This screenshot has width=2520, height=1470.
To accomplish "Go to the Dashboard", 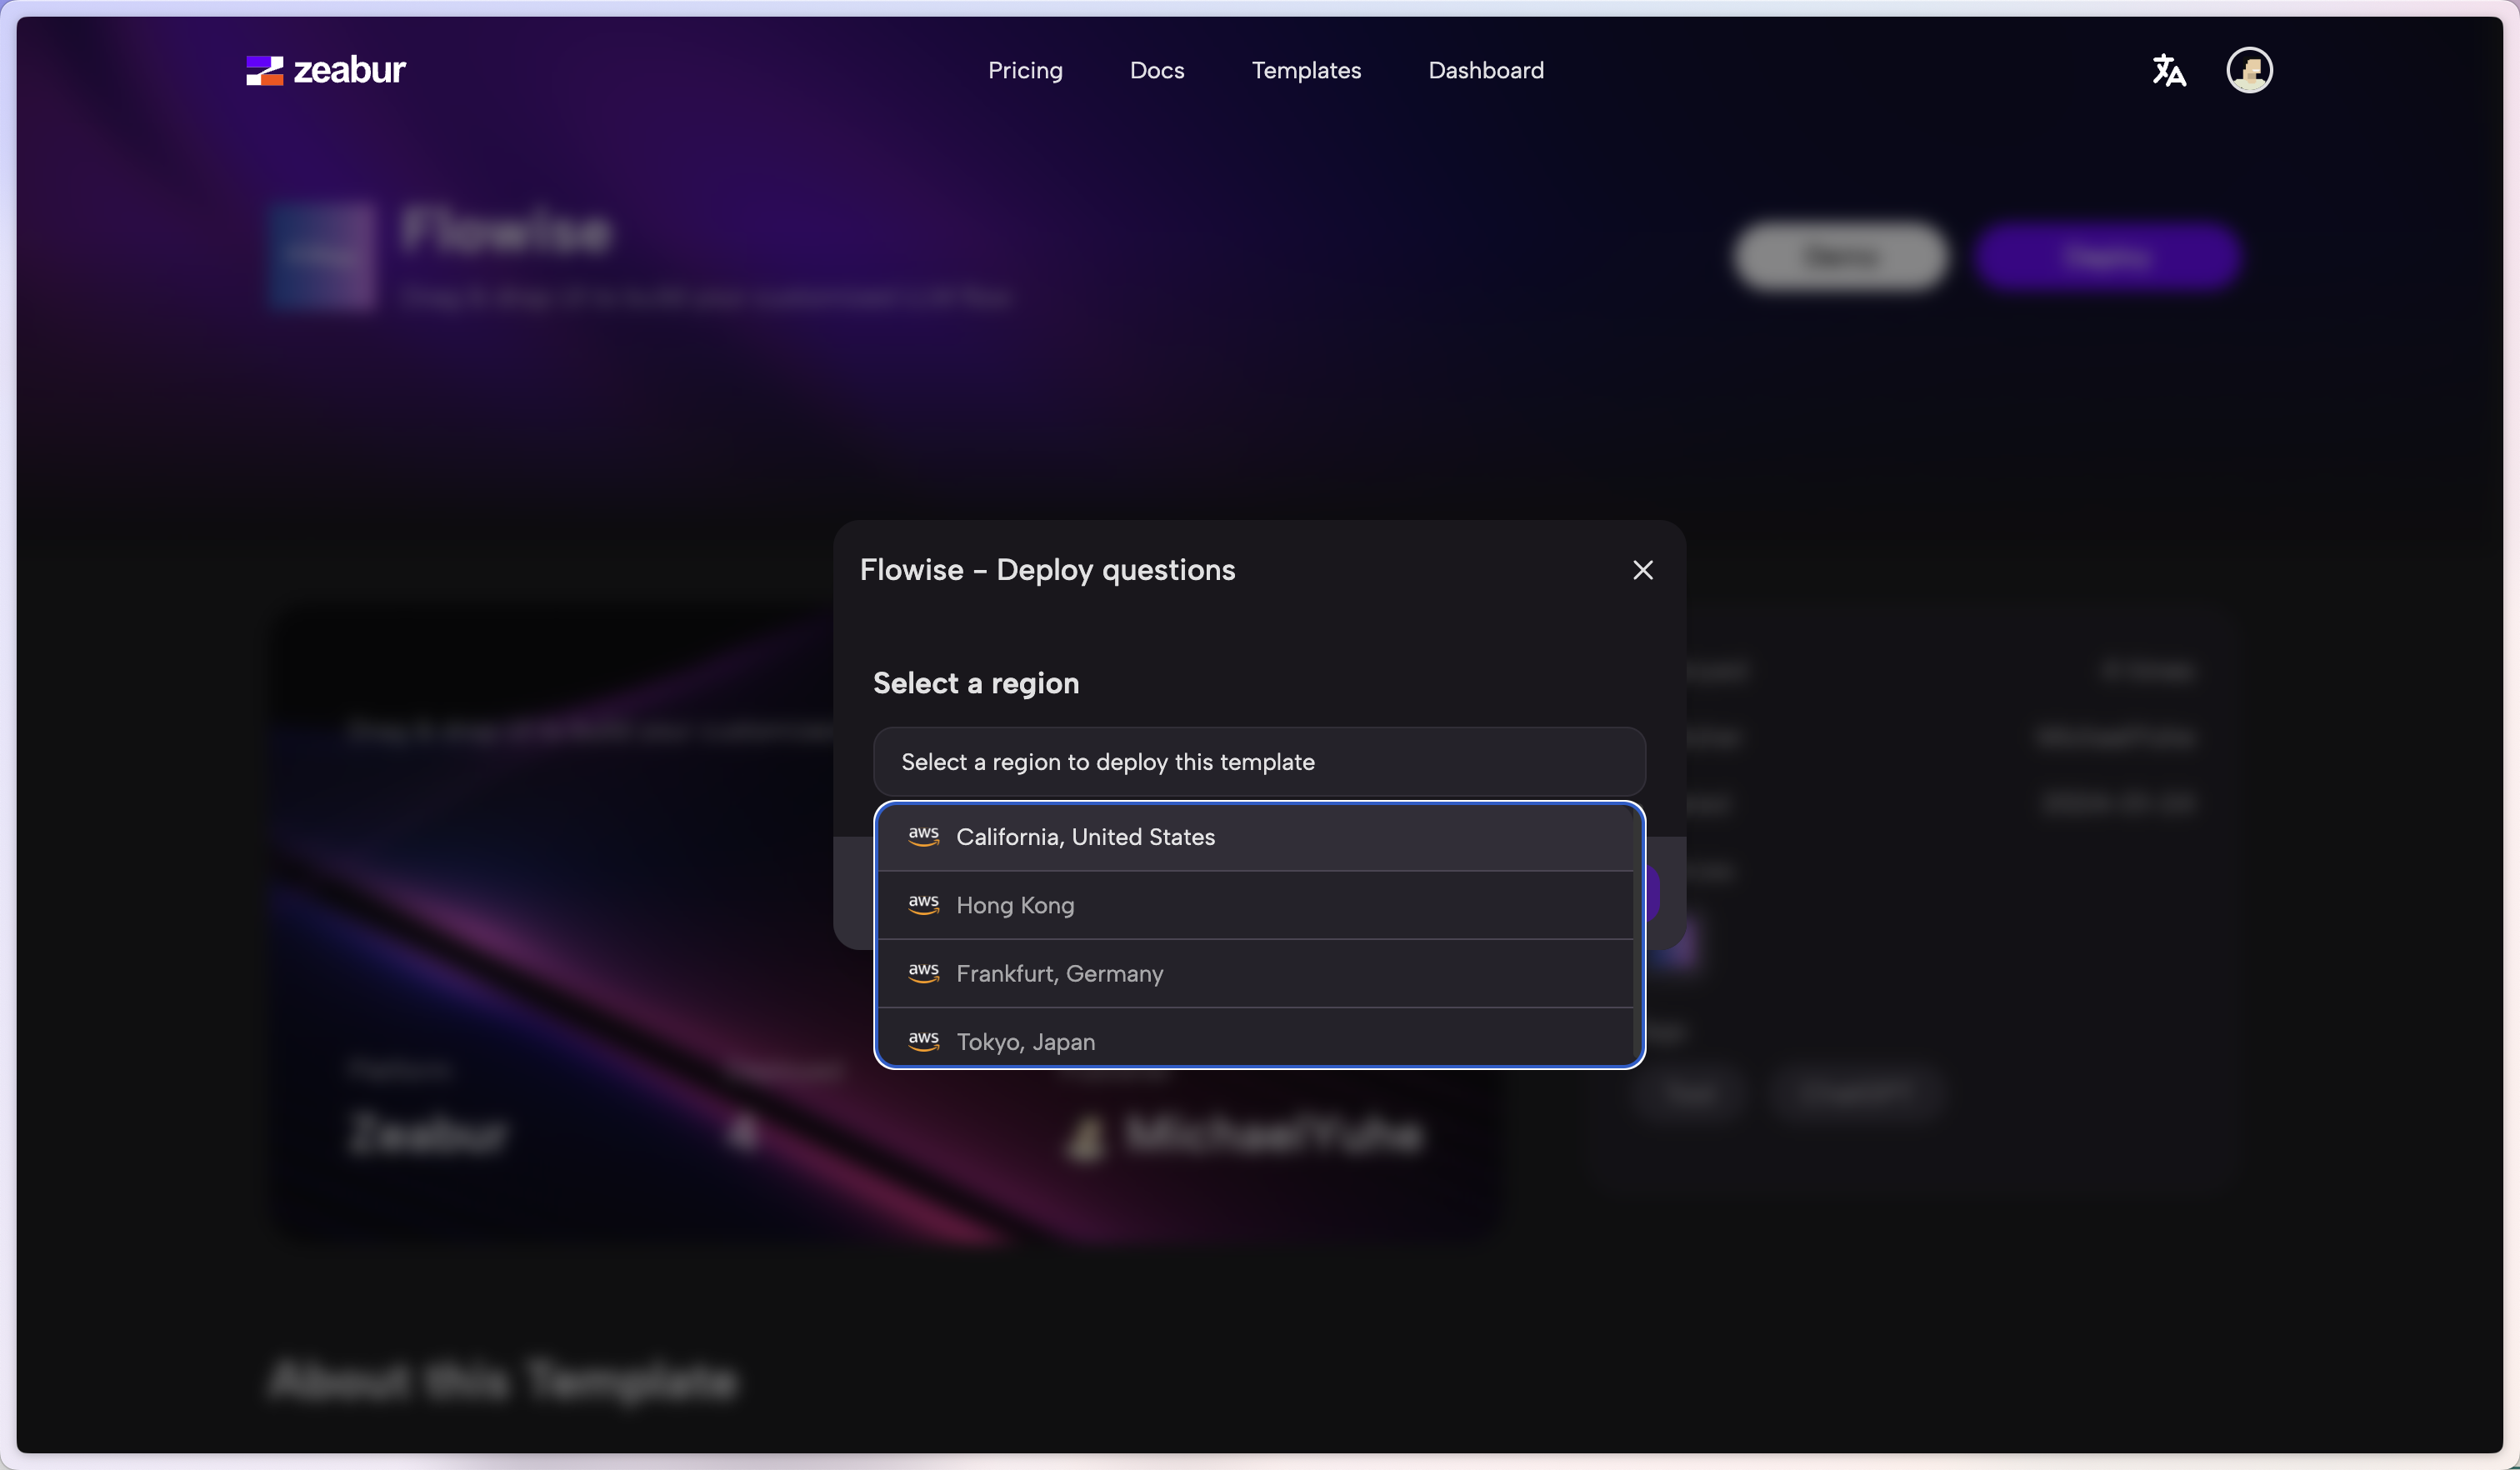I will tap(1485, 70).
